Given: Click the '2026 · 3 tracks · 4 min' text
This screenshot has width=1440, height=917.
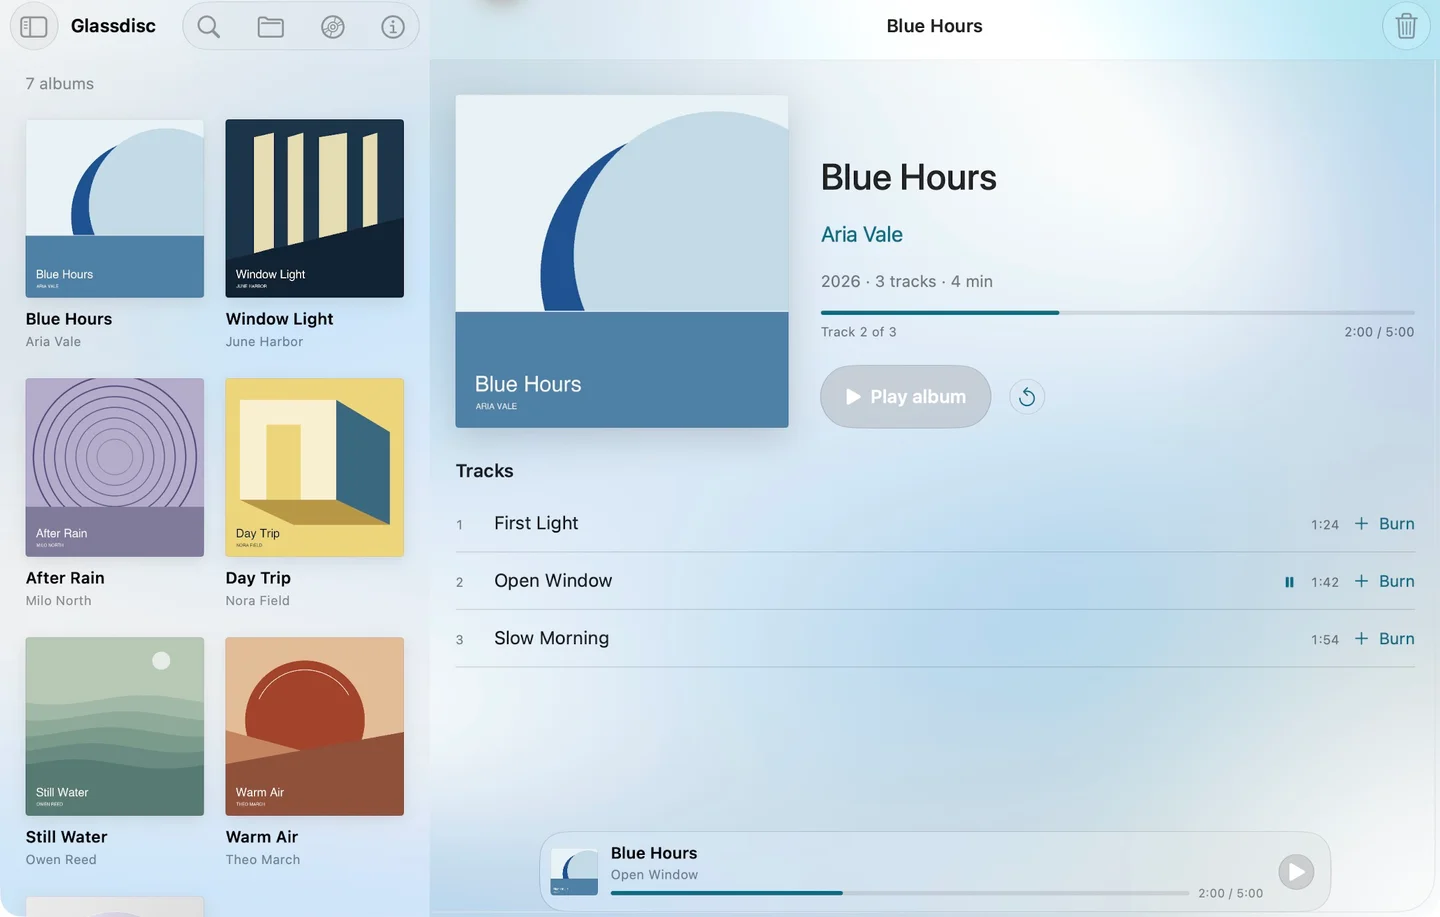Looking at the screenshot, I should coord(907,282).
